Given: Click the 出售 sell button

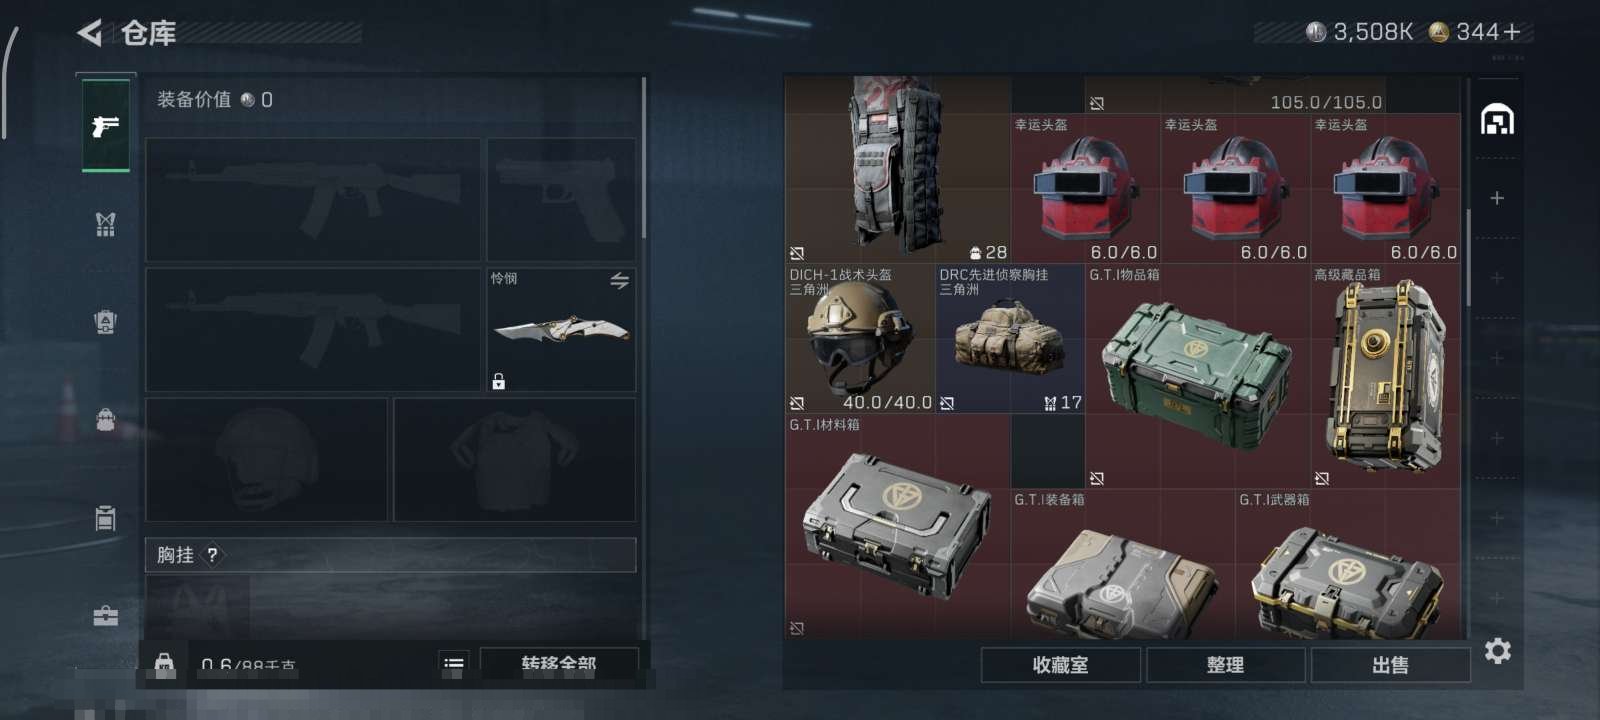Looking at the screenshot, I should (1390, 665).
